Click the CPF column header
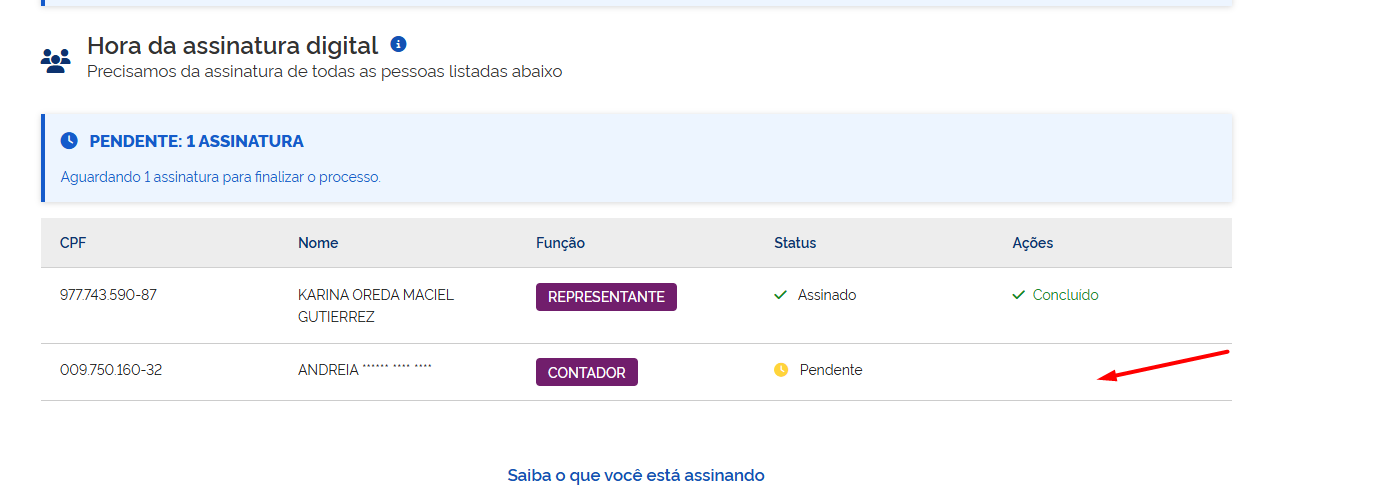The height and width of the screenshot is (495, 1377). [x=73, y=243]
